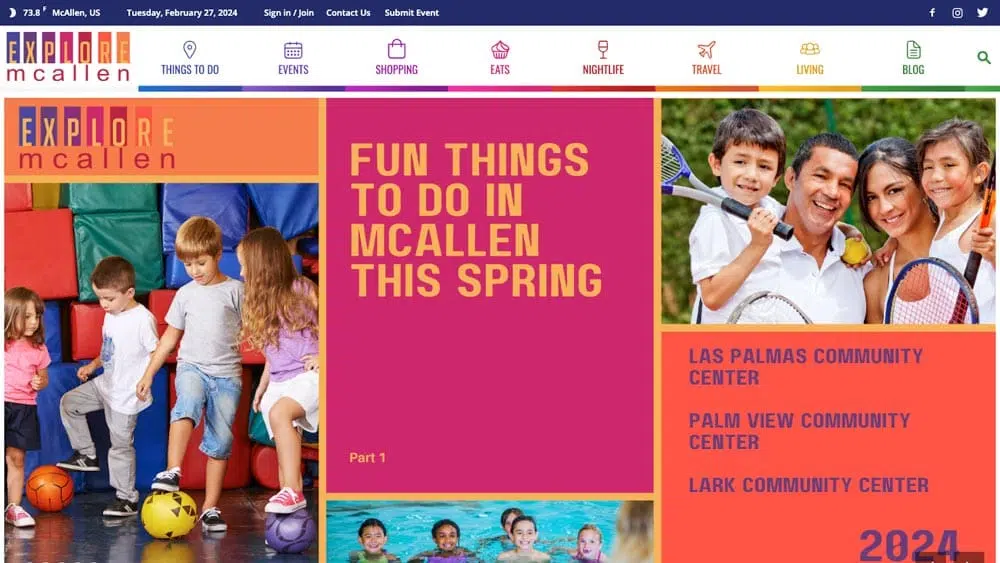Click the Shopping bag icon
The width and height of the screenshot is (1000, 563).
397,49
